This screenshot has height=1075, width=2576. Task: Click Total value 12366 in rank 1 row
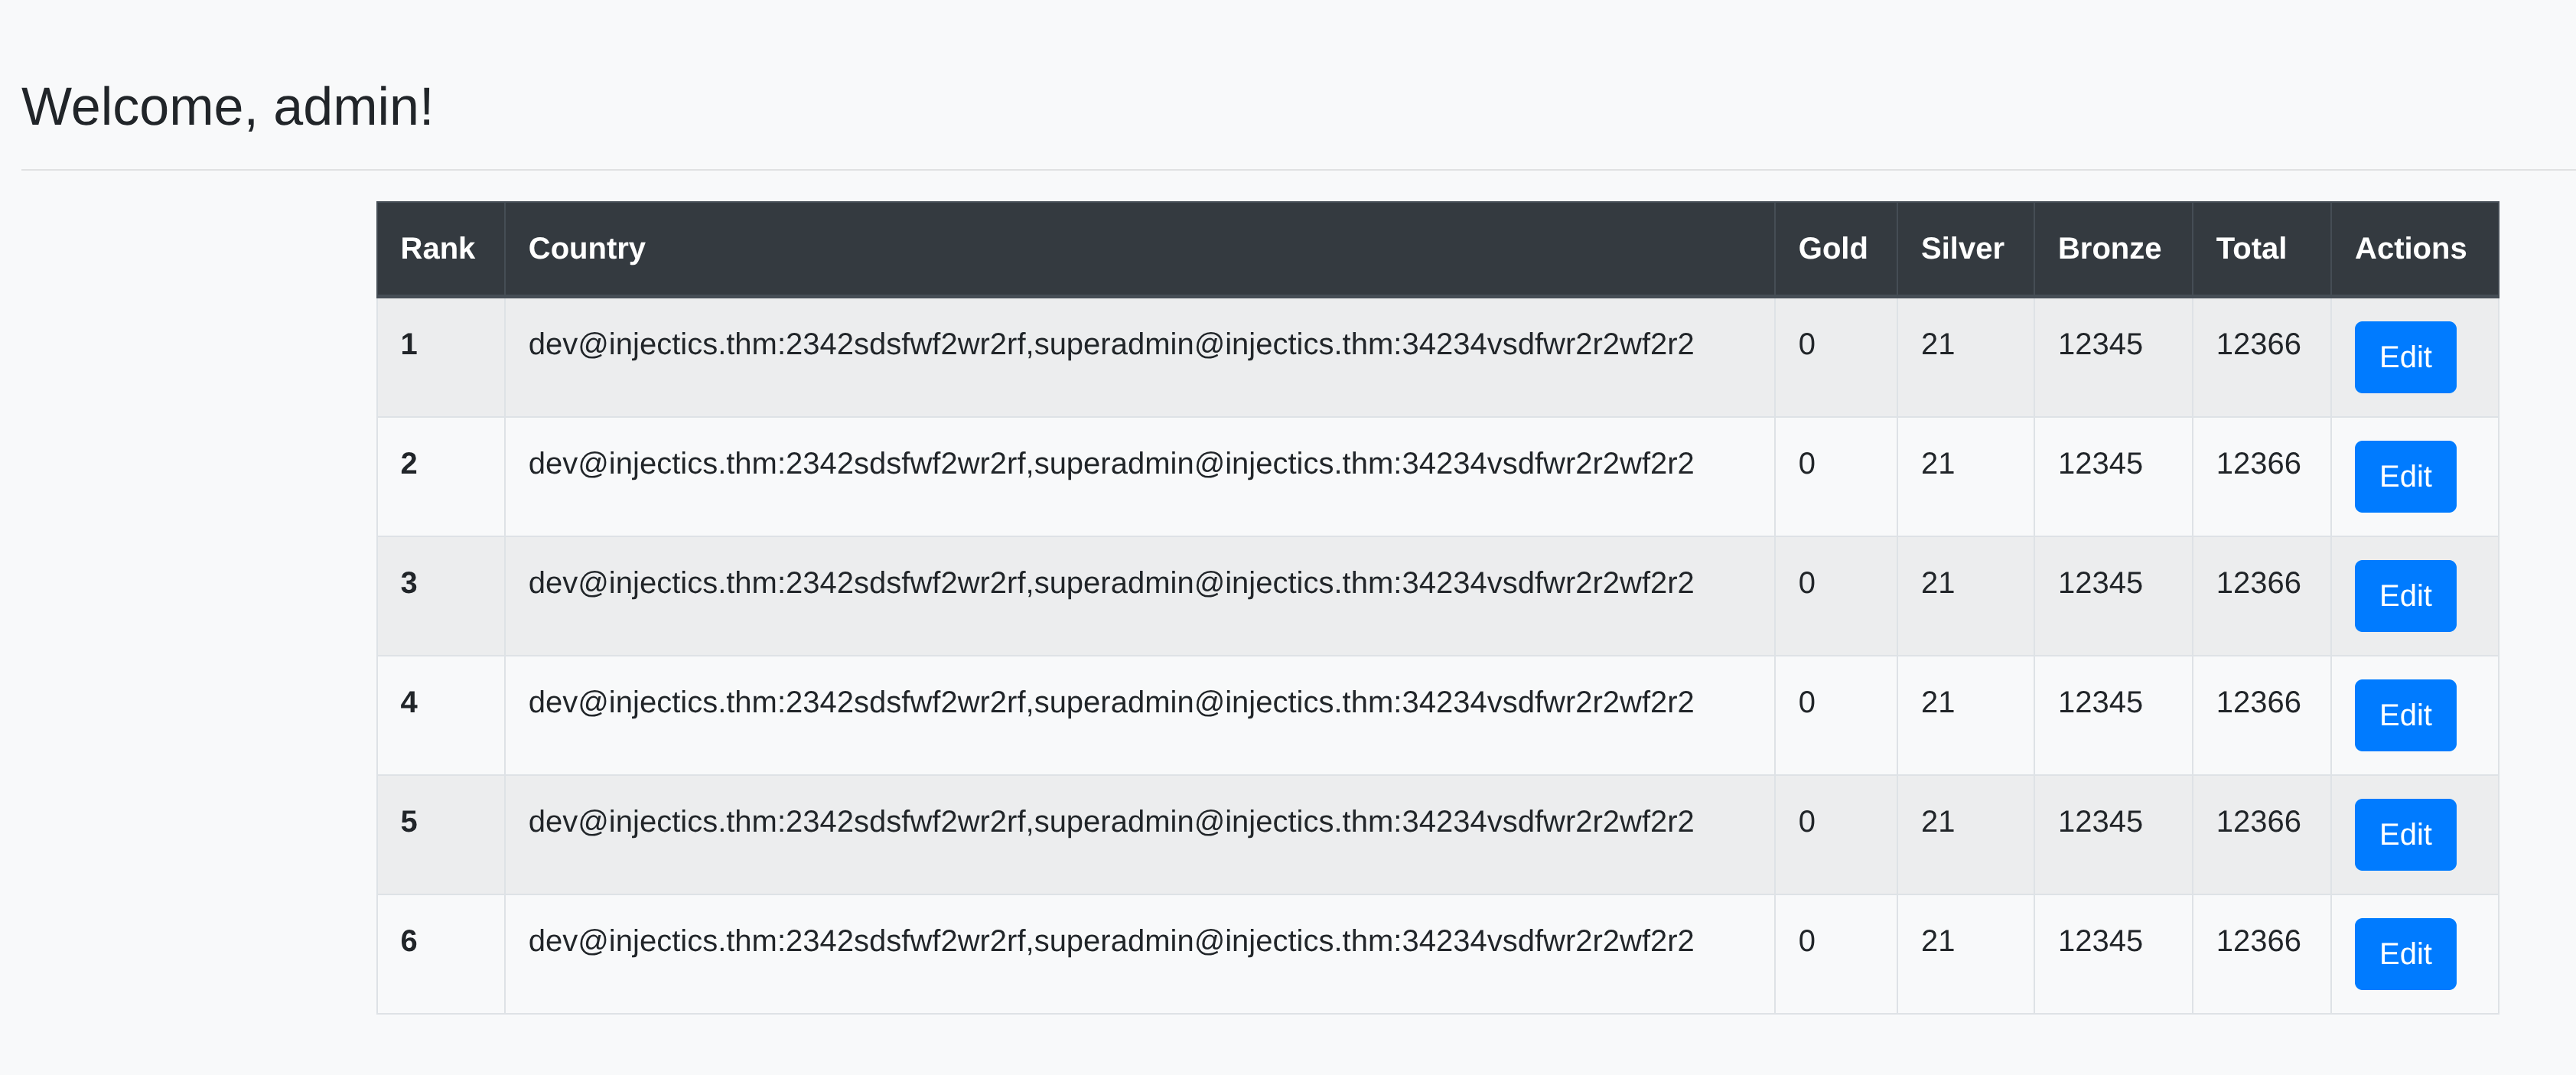(x=2258, y=344)
